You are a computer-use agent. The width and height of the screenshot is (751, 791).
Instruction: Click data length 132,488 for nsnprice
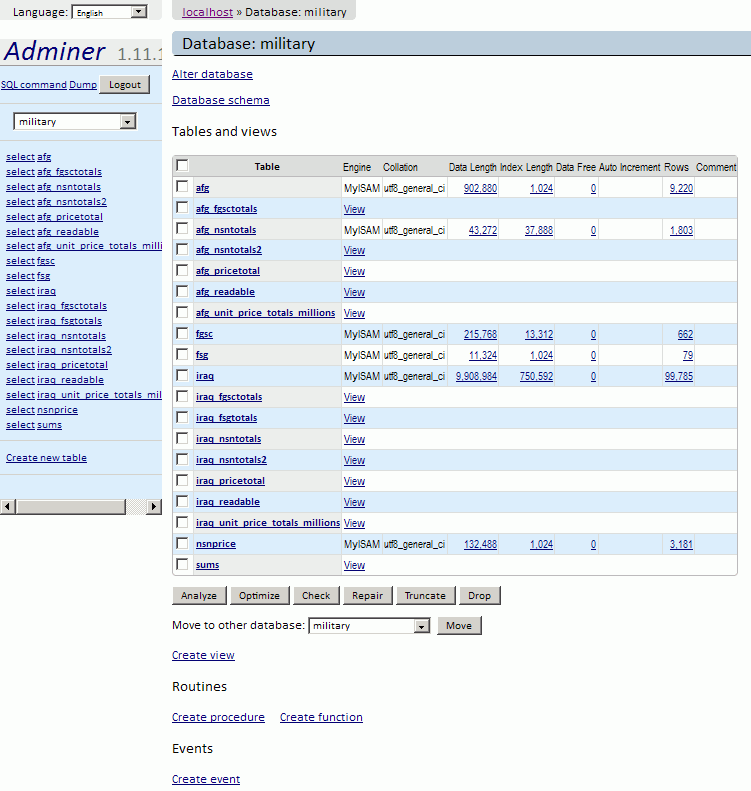(480, 544)
